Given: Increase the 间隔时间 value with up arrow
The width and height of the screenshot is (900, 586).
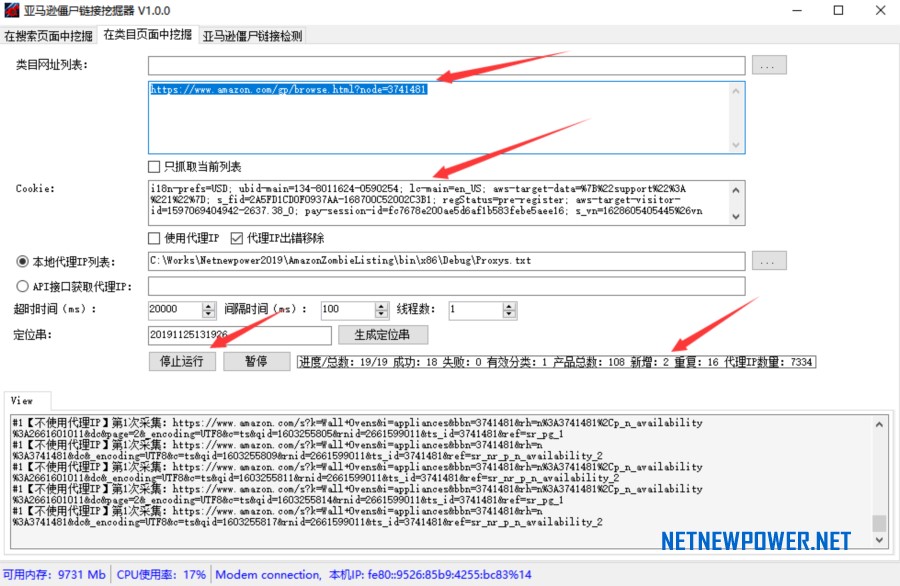Looking at the screenshot, I should click(382, 306).
